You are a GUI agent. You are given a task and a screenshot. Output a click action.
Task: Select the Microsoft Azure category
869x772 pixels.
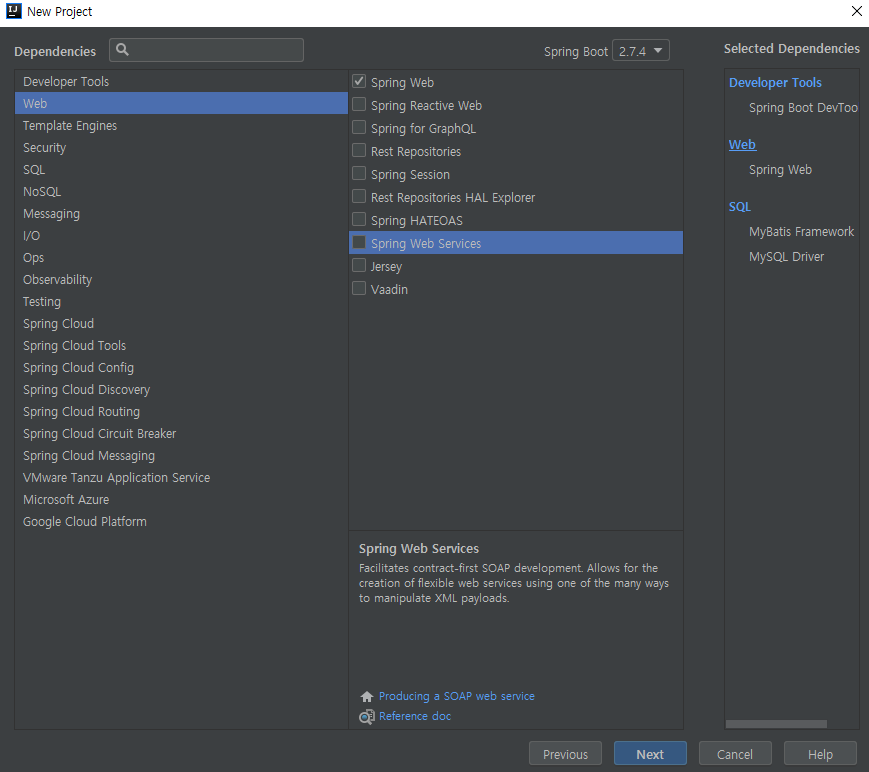181,499
